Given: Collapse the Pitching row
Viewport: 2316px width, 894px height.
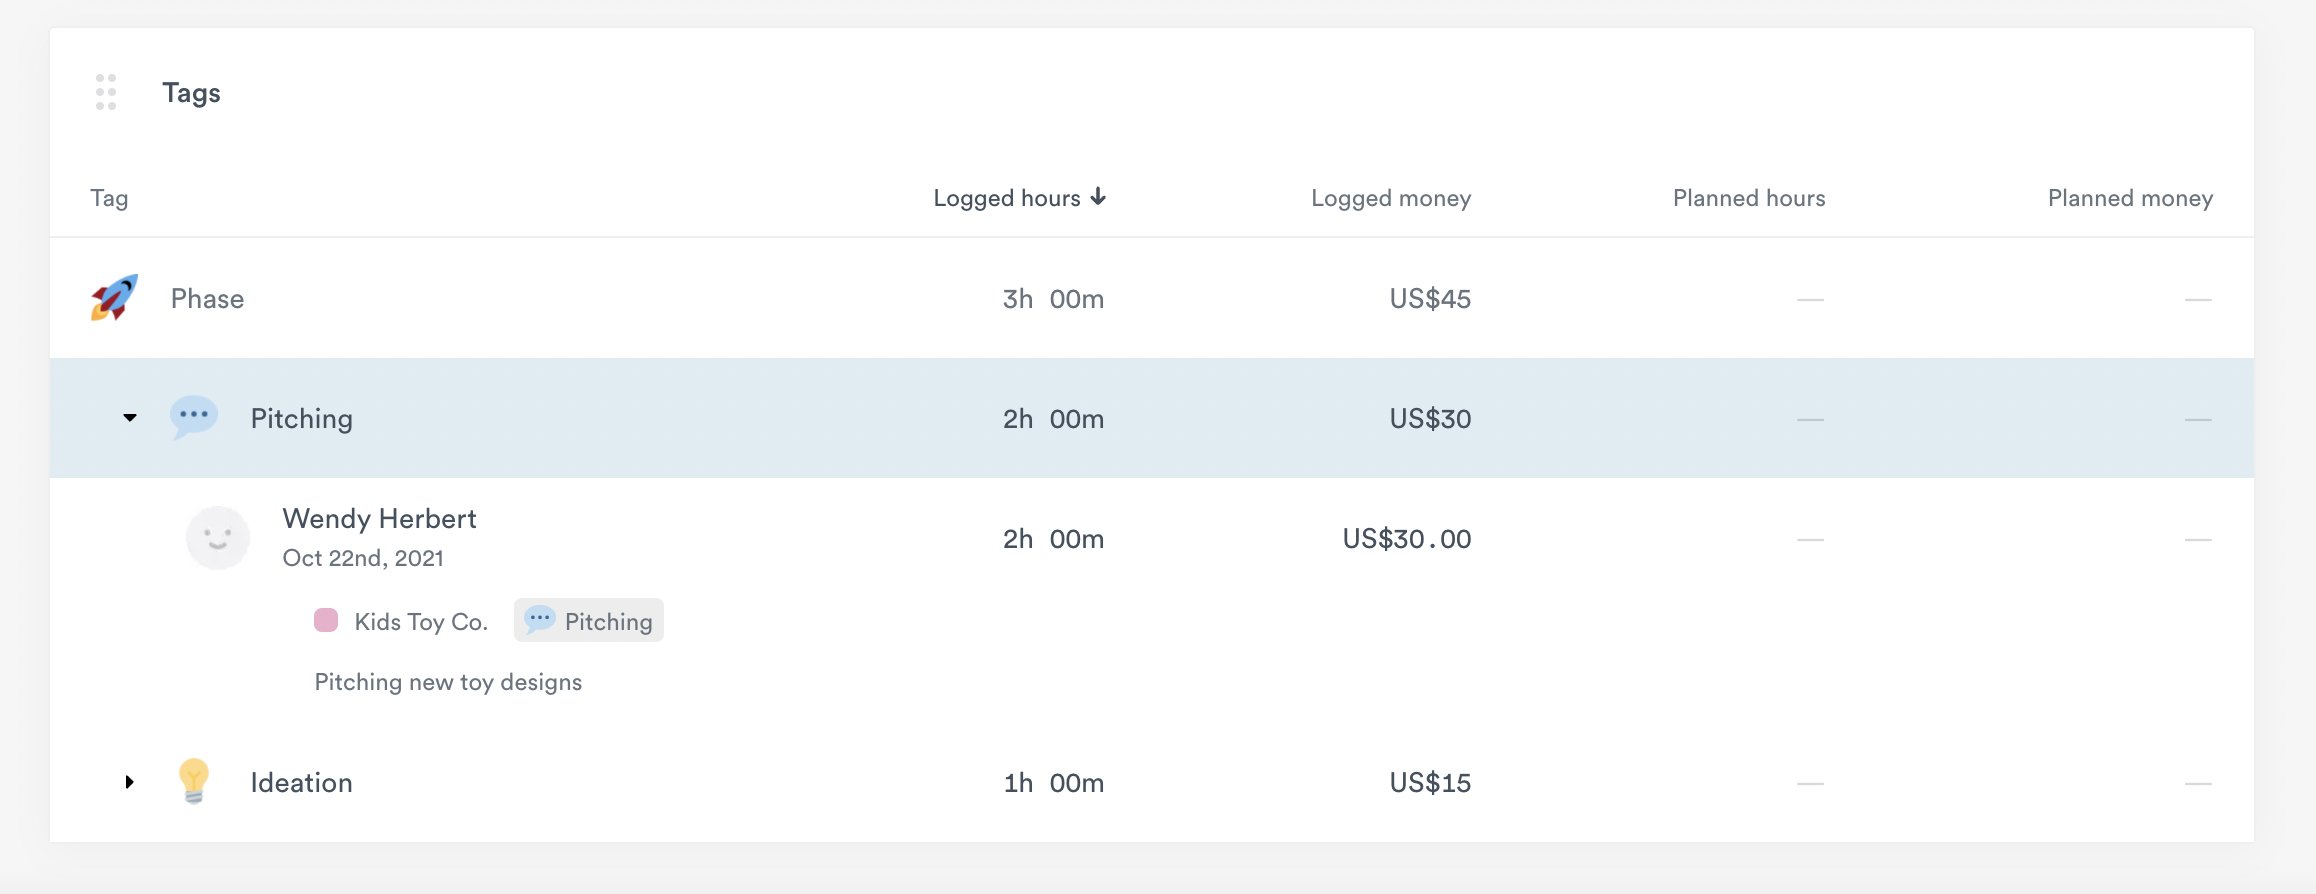Looking at the screenshot, I should coord(130,418).
